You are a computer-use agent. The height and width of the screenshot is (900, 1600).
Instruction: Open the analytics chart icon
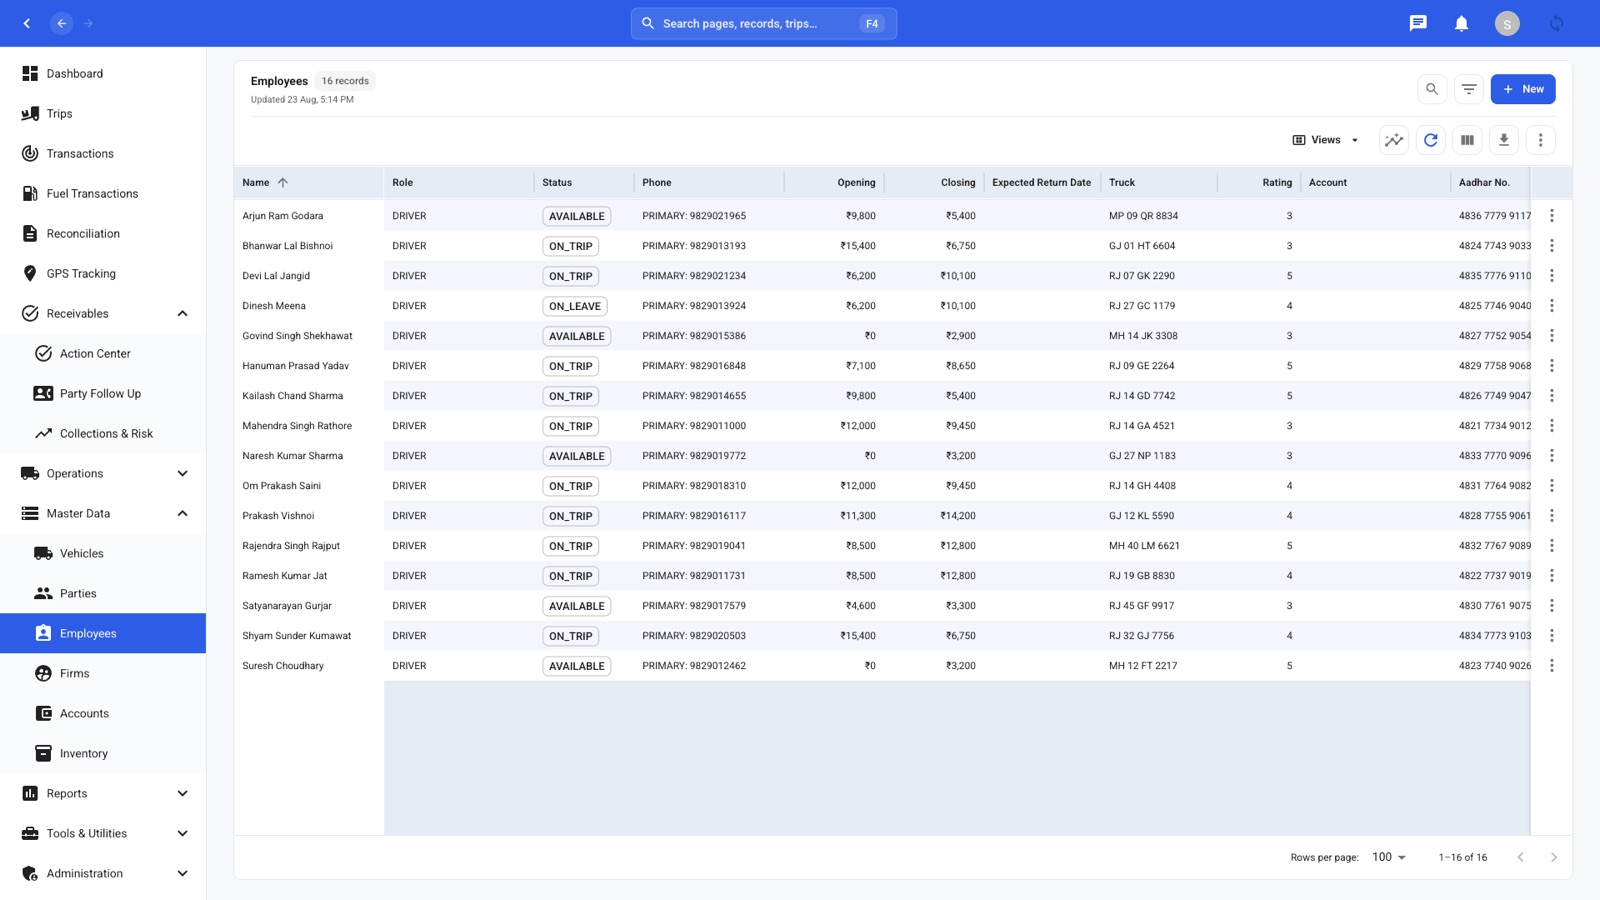coord(1394,140)
